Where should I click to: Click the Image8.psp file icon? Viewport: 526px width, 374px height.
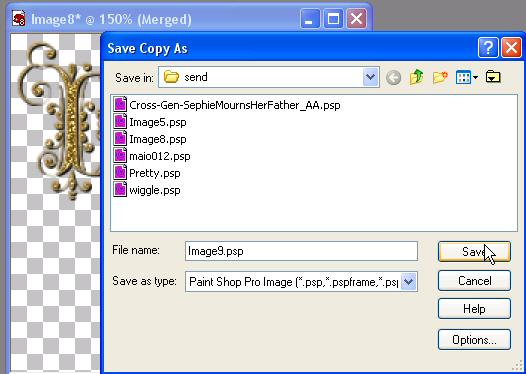(x=120, y=138)
